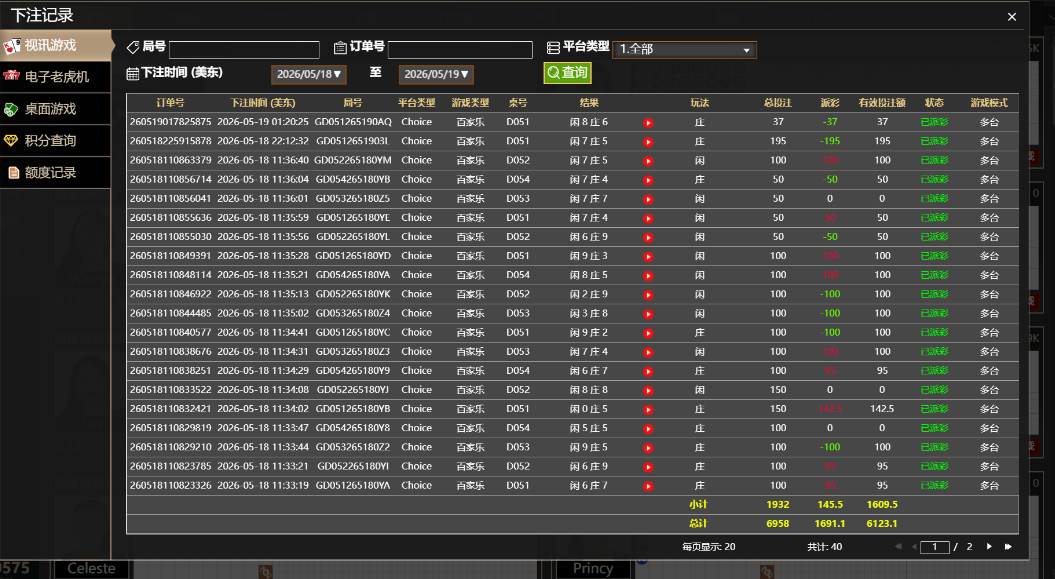Play replay for order 260518110855636
This screenshot has height=579, width=1055.
click(648, 219)
